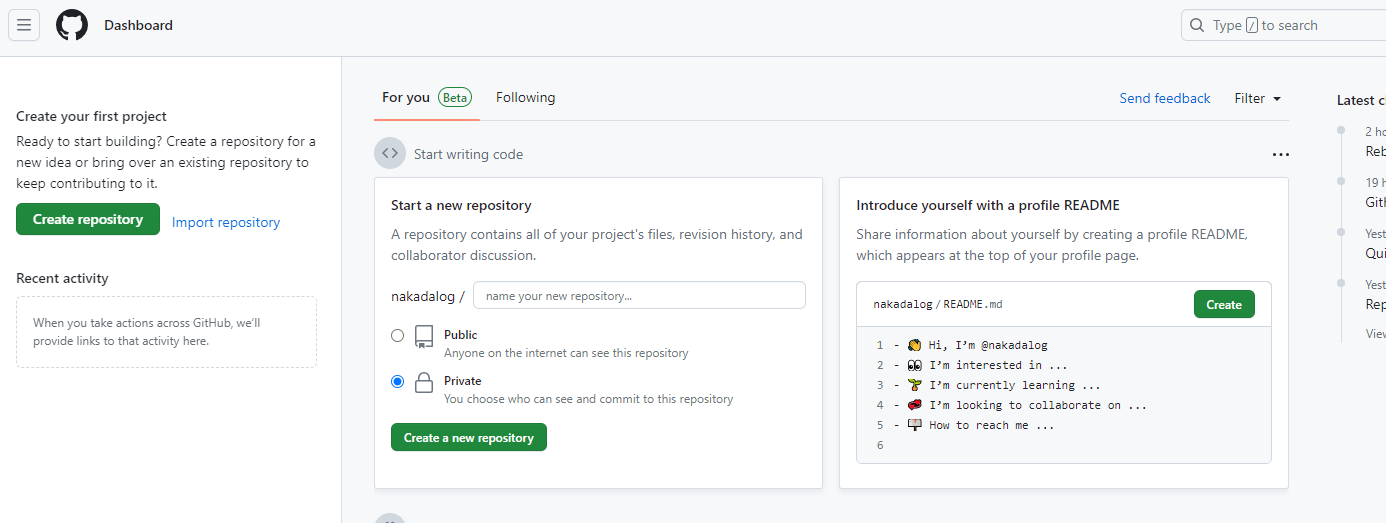Switch to the Following tab
This screenshot has width=1386, height=523.
tap(525, 97)
